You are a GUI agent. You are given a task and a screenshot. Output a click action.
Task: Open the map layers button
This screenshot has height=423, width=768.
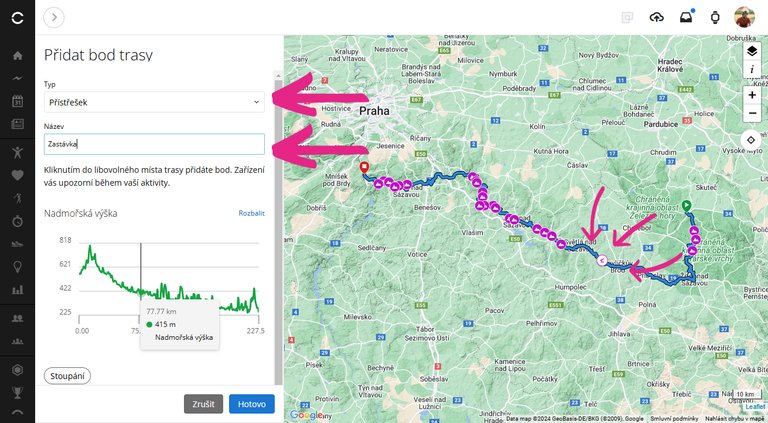point(752,50)
